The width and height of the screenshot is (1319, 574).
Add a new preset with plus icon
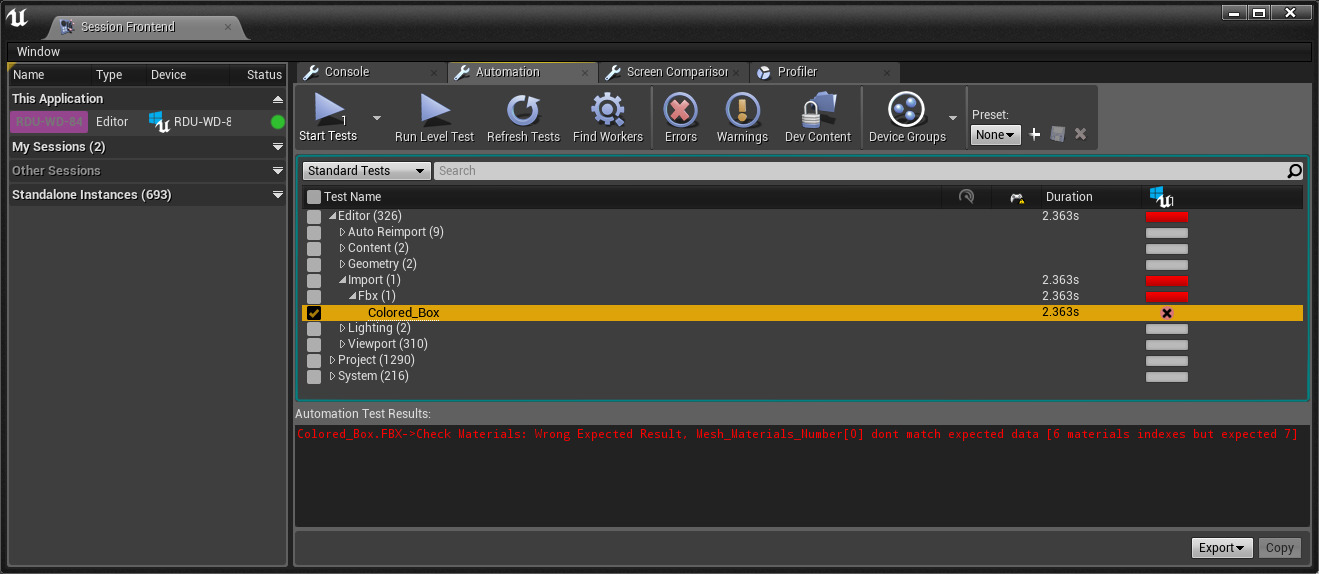click(x=1035, y=134)
